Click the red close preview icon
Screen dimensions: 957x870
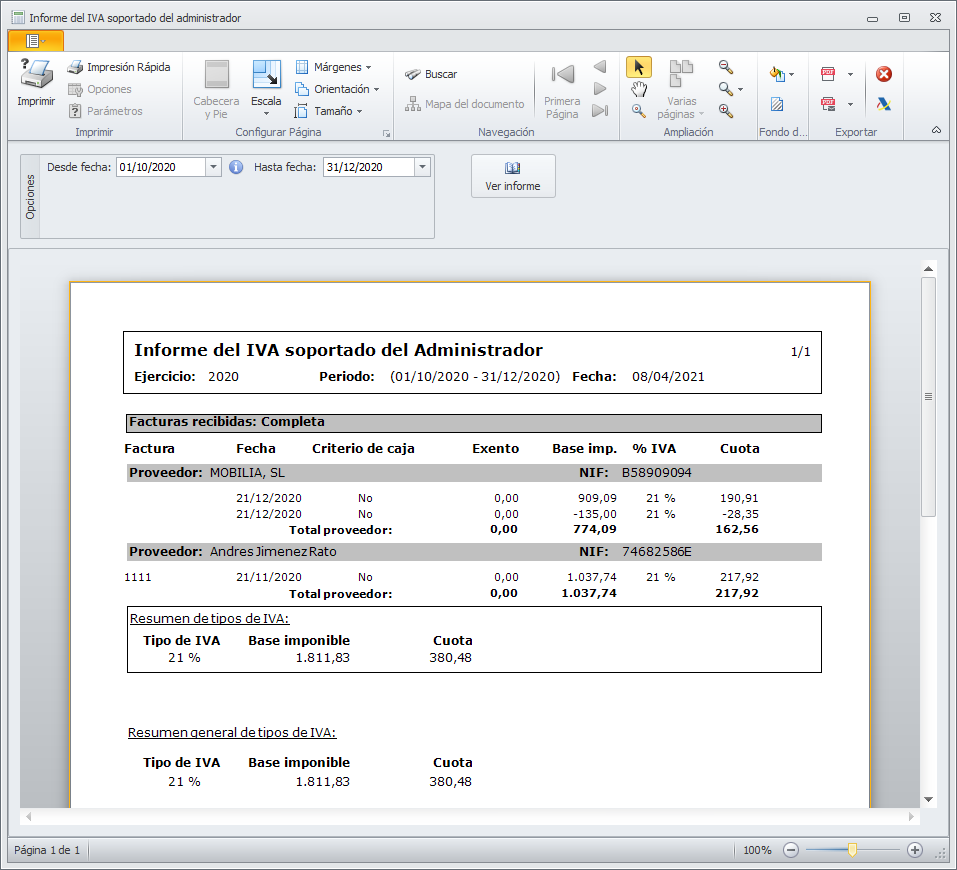click(x=883, y=74)
